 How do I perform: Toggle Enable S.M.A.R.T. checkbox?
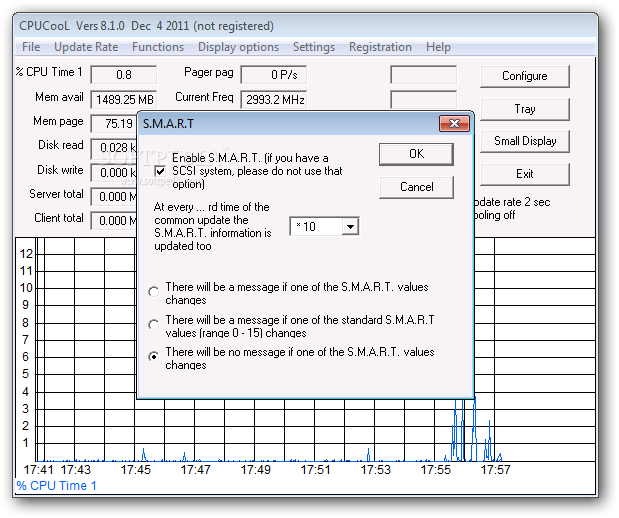pos(160,171)
